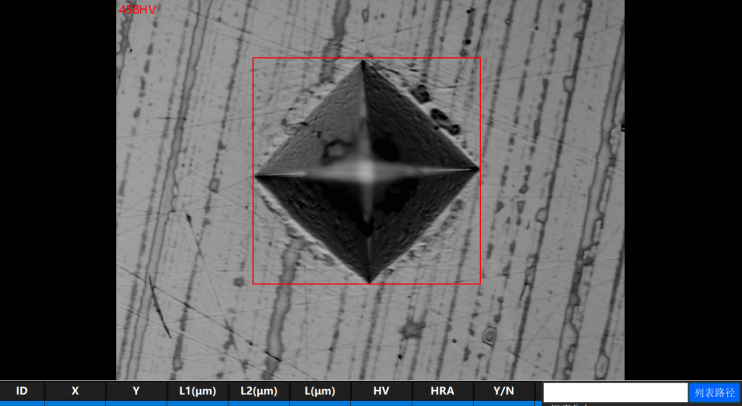Click the red measurement box's top-left corner
Screen dimensions: 742x406
pos(253,58)
